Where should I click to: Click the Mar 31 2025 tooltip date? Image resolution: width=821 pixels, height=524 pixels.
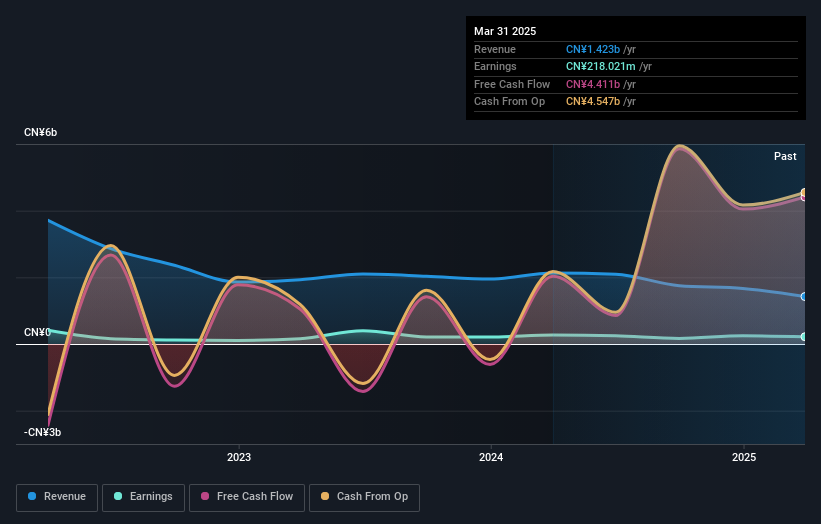(505, 31)
